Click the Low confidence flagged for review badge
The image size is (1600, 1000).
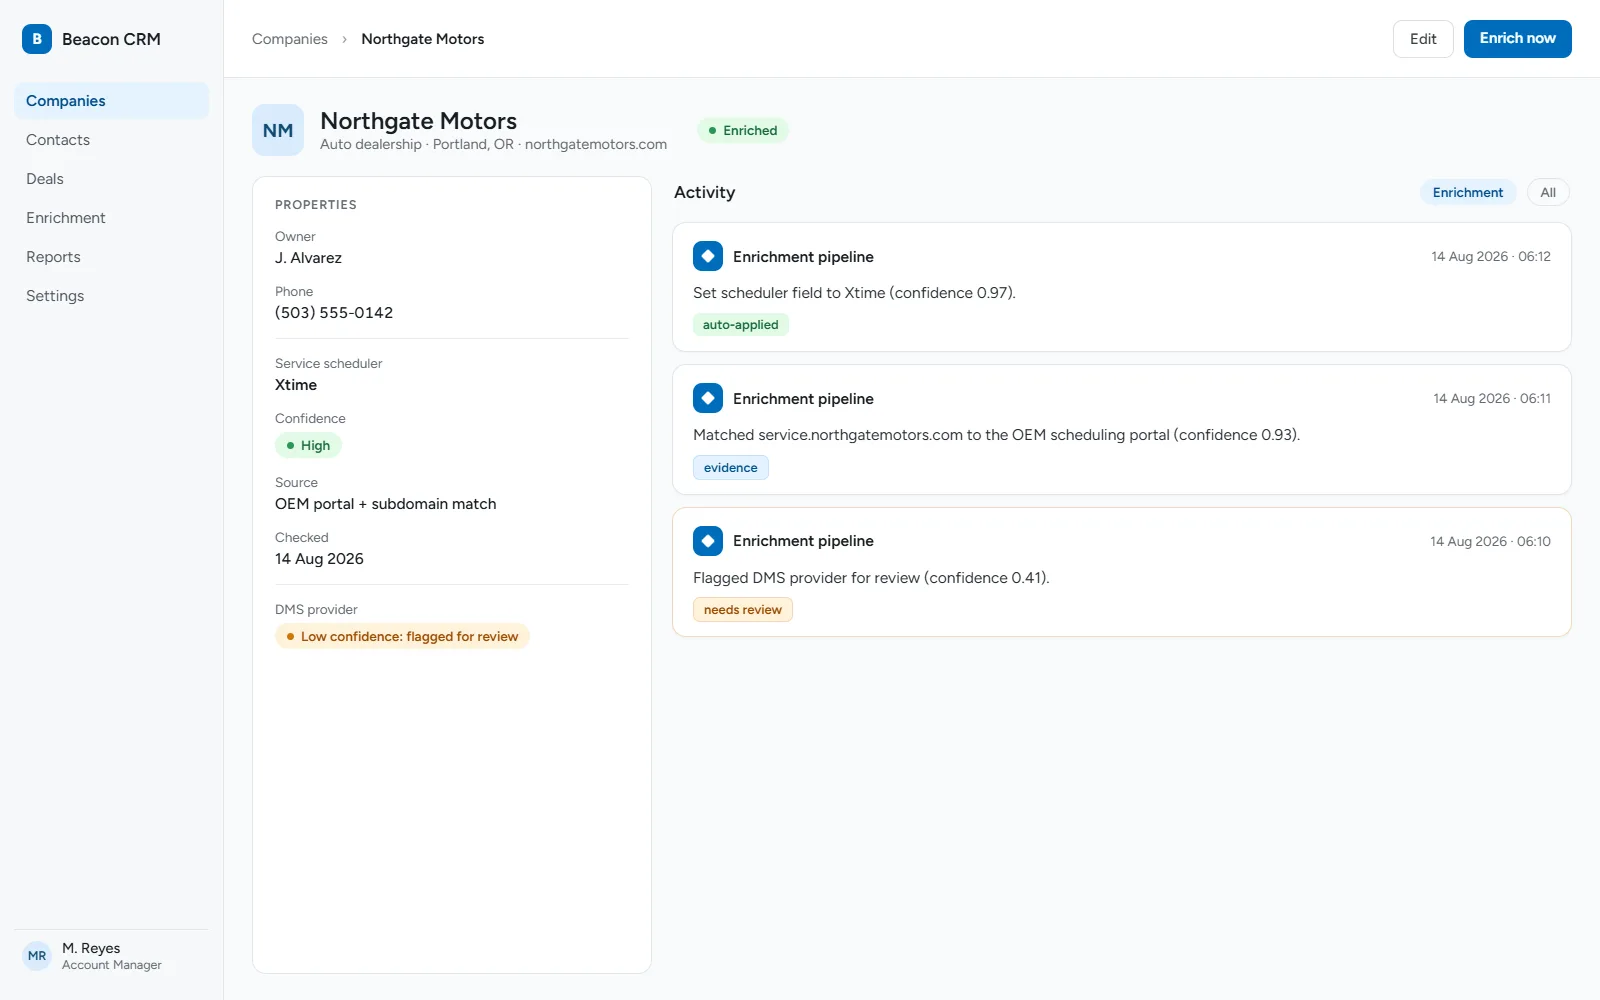point(402,636)
